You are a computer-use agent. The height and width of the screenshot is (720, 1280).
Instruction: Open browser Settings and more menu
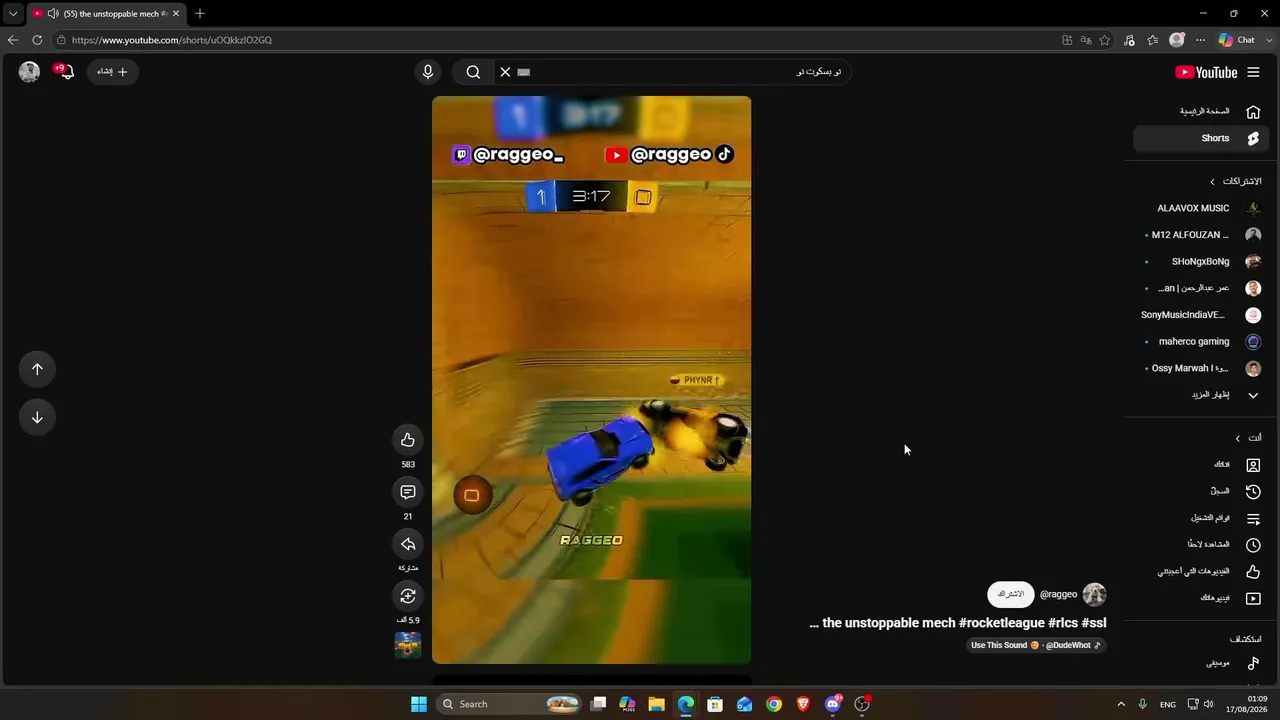pyautogui.click(x=1201, y=40)
